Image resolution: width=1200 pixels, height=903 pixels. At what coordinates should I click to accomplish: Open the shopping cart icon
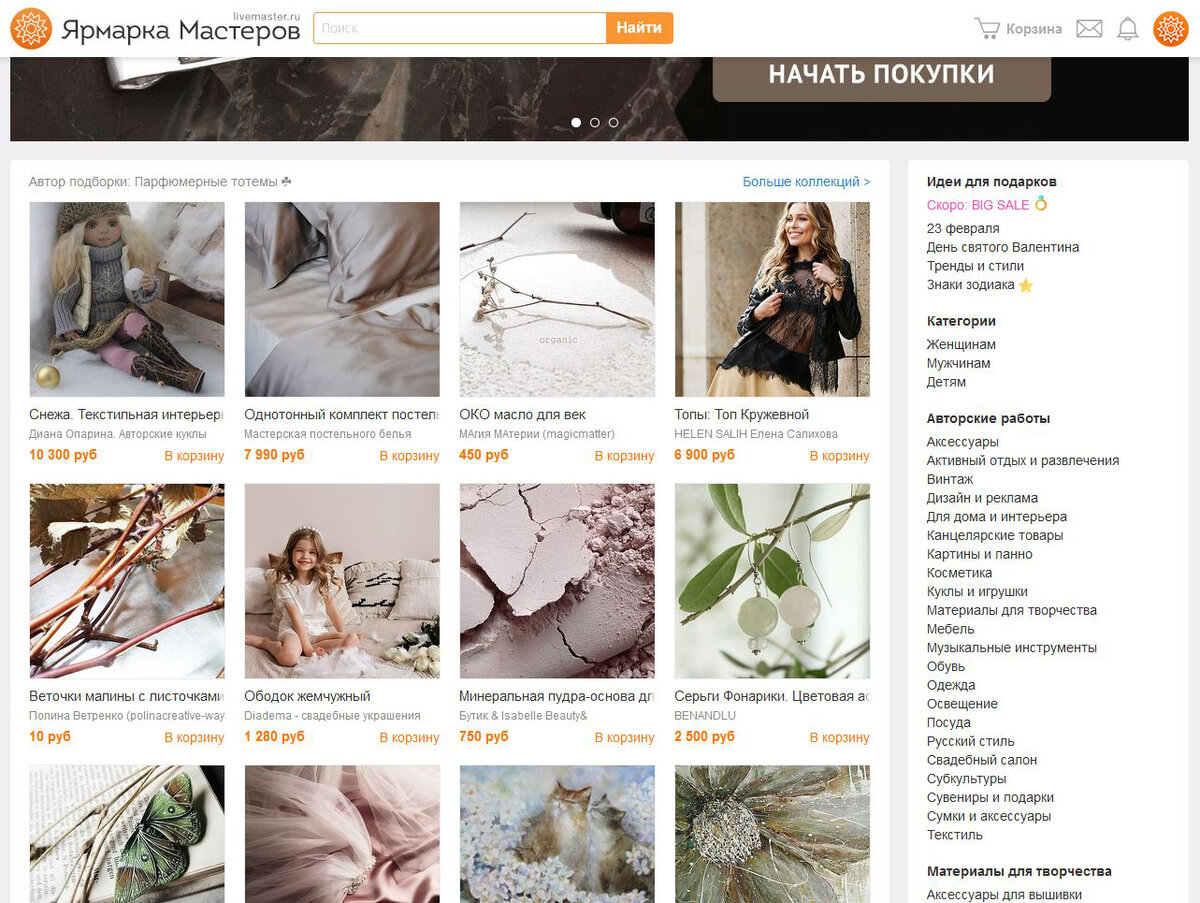(987, 28)
